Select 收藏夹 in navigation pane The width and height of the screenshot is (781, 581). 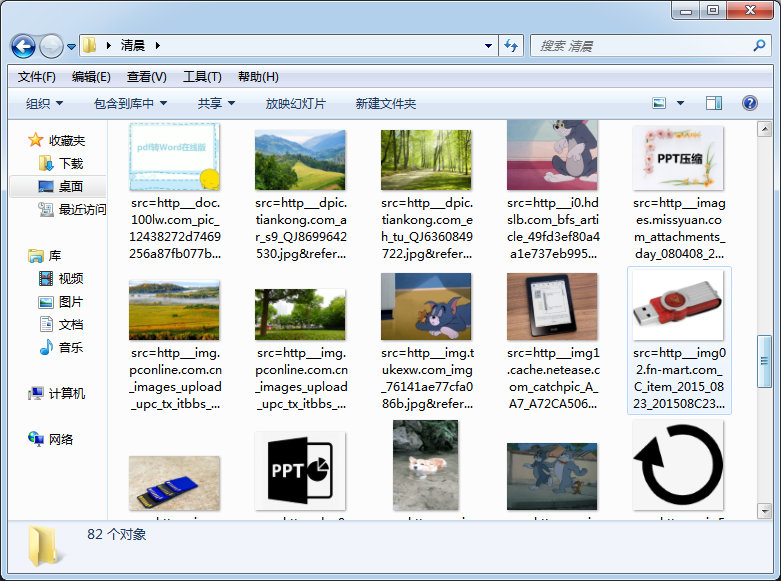click(56, 141)
